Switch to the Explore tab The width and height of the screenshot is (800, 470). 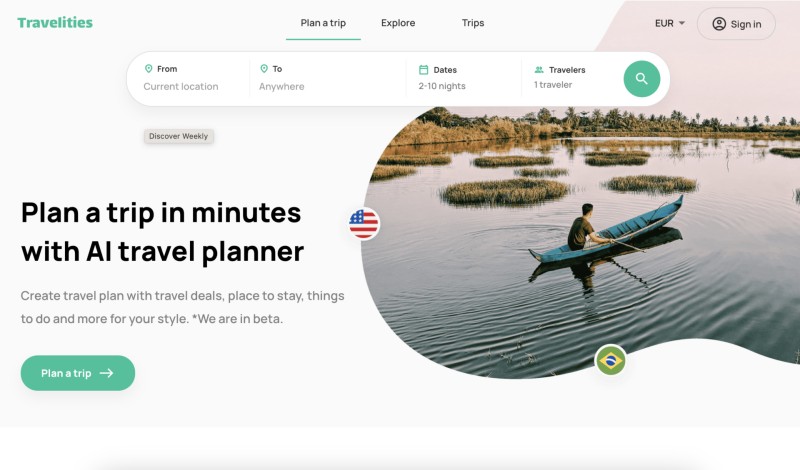click(398, 23)
